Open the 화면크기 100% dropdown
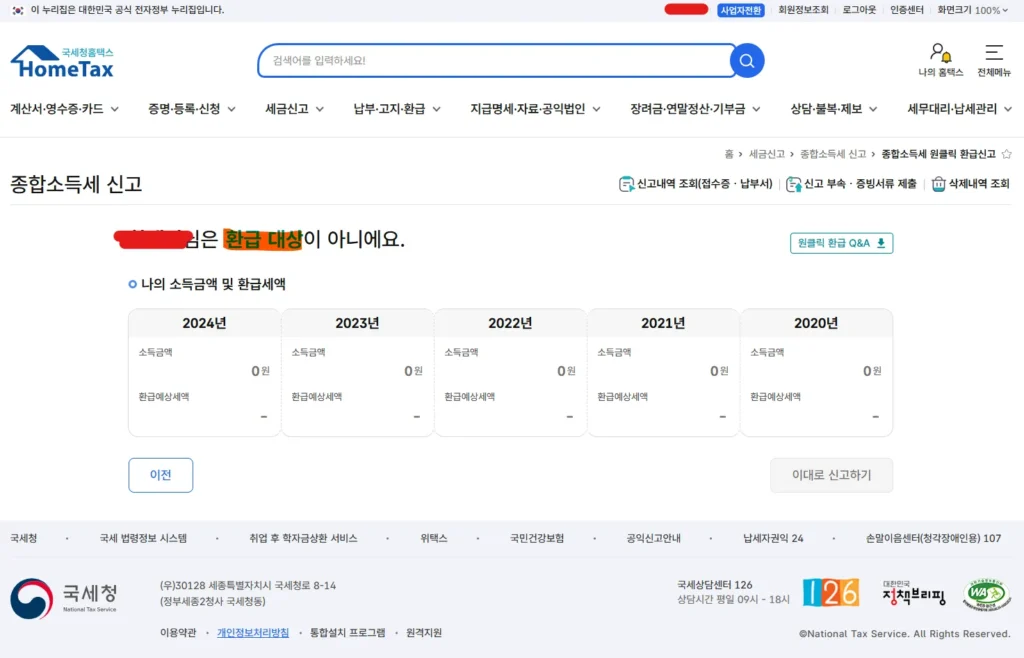This screenshot has height=658, width=1024. [x=971, y=10]
